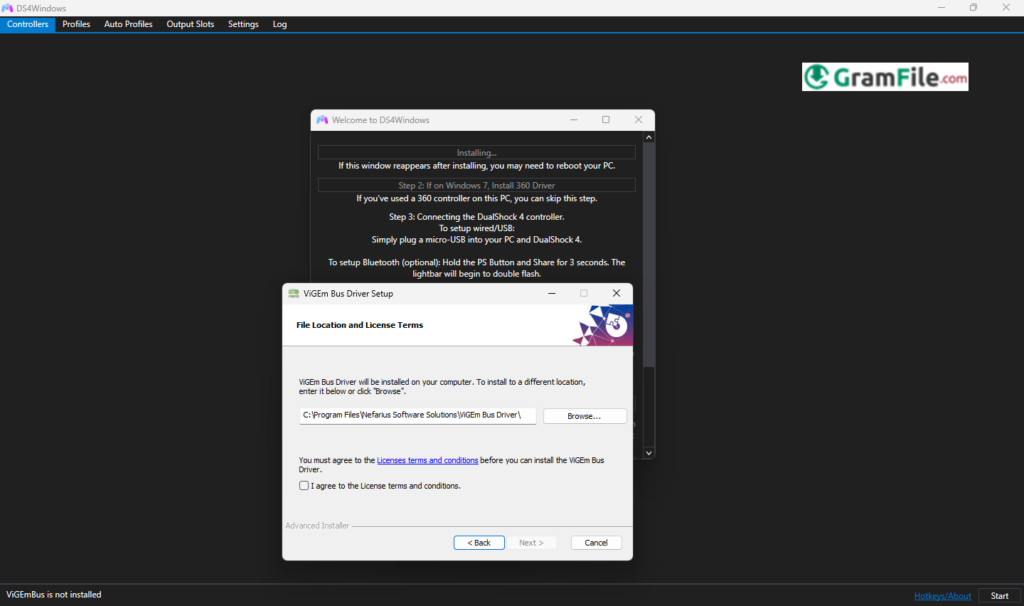Click the Welcome dialog scrollbar down arrow

648,452
